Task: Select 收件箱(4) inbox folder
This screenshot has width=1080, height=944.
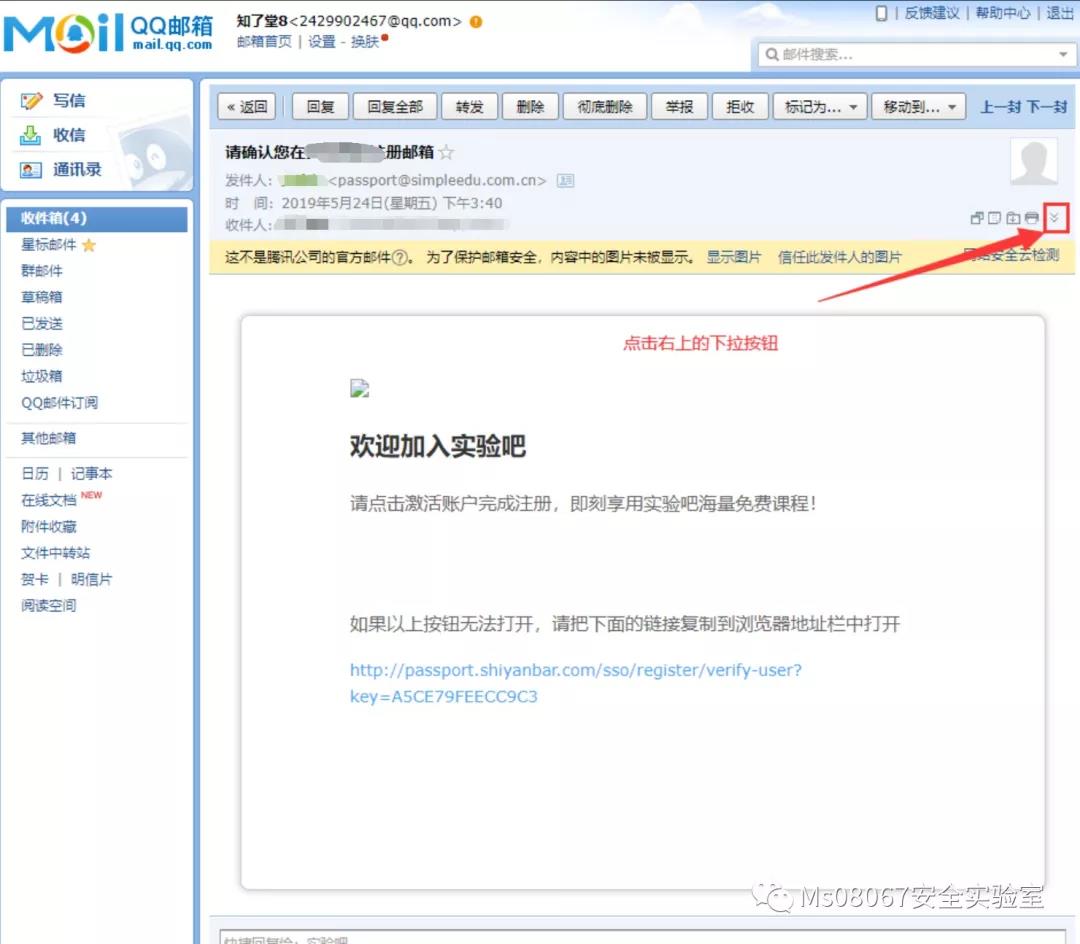Action: point(54,218)
